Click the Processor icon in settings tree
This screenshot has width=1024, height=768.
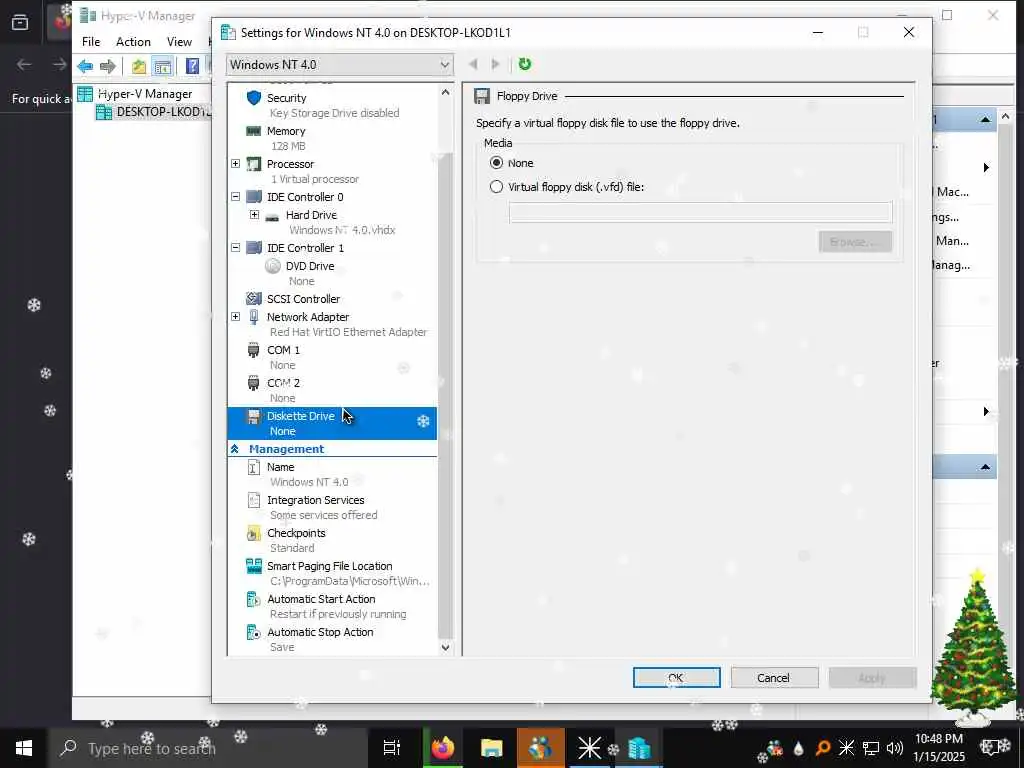pos(253,164)
